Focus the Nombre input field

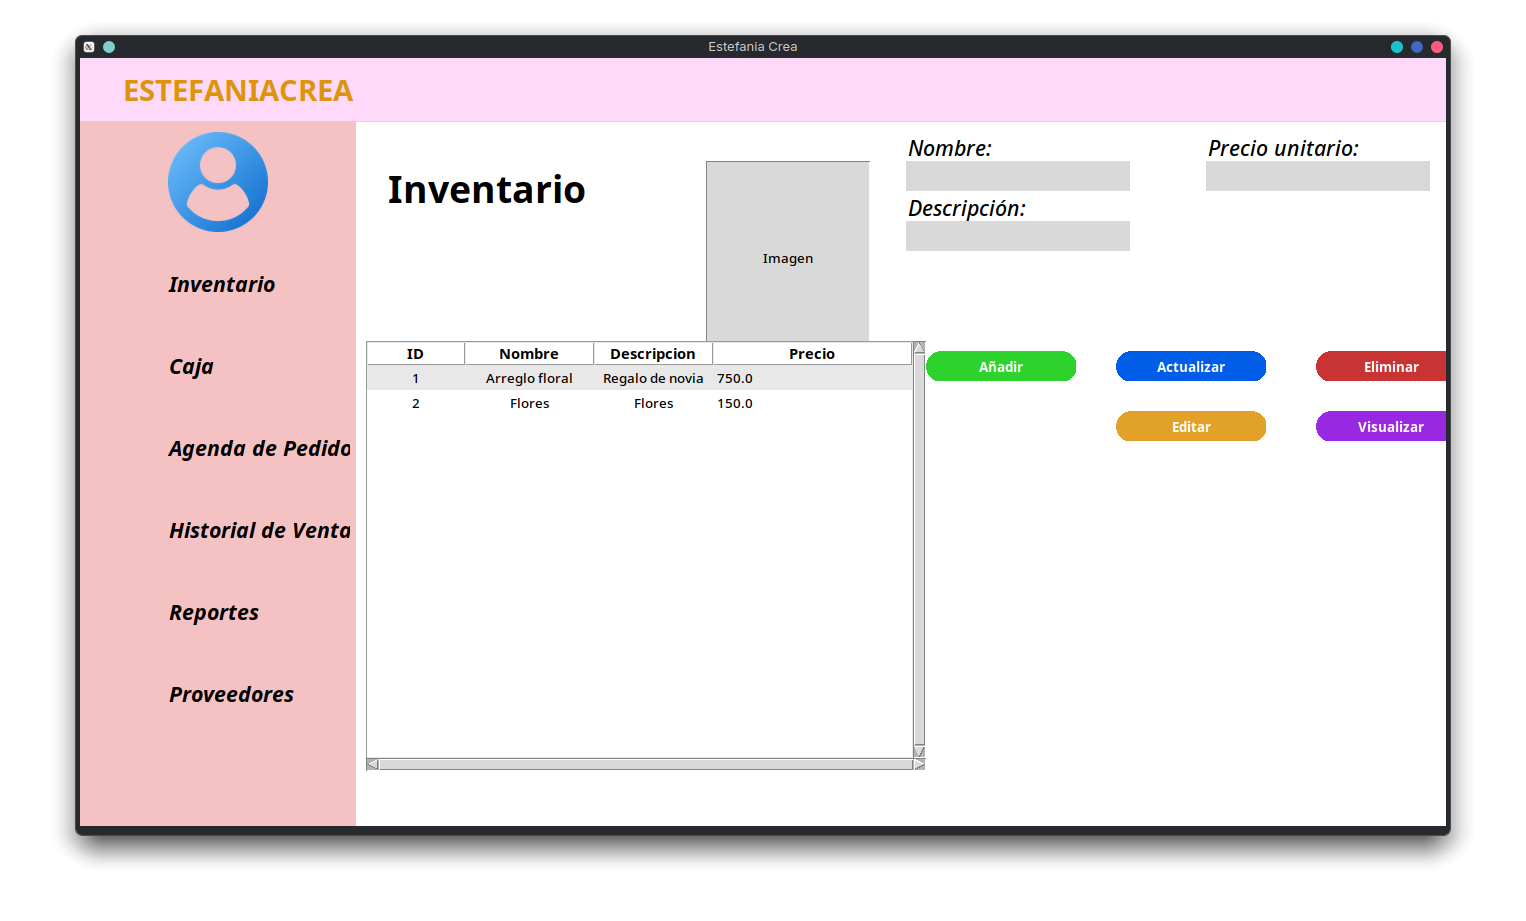1018,176
